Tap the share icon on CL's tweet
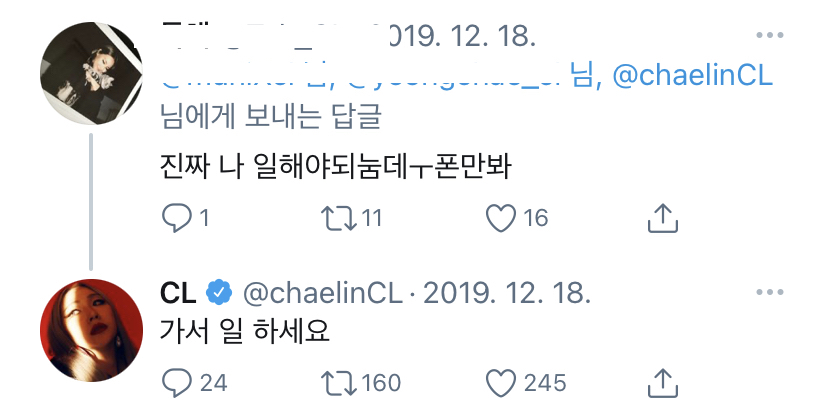 664,381
